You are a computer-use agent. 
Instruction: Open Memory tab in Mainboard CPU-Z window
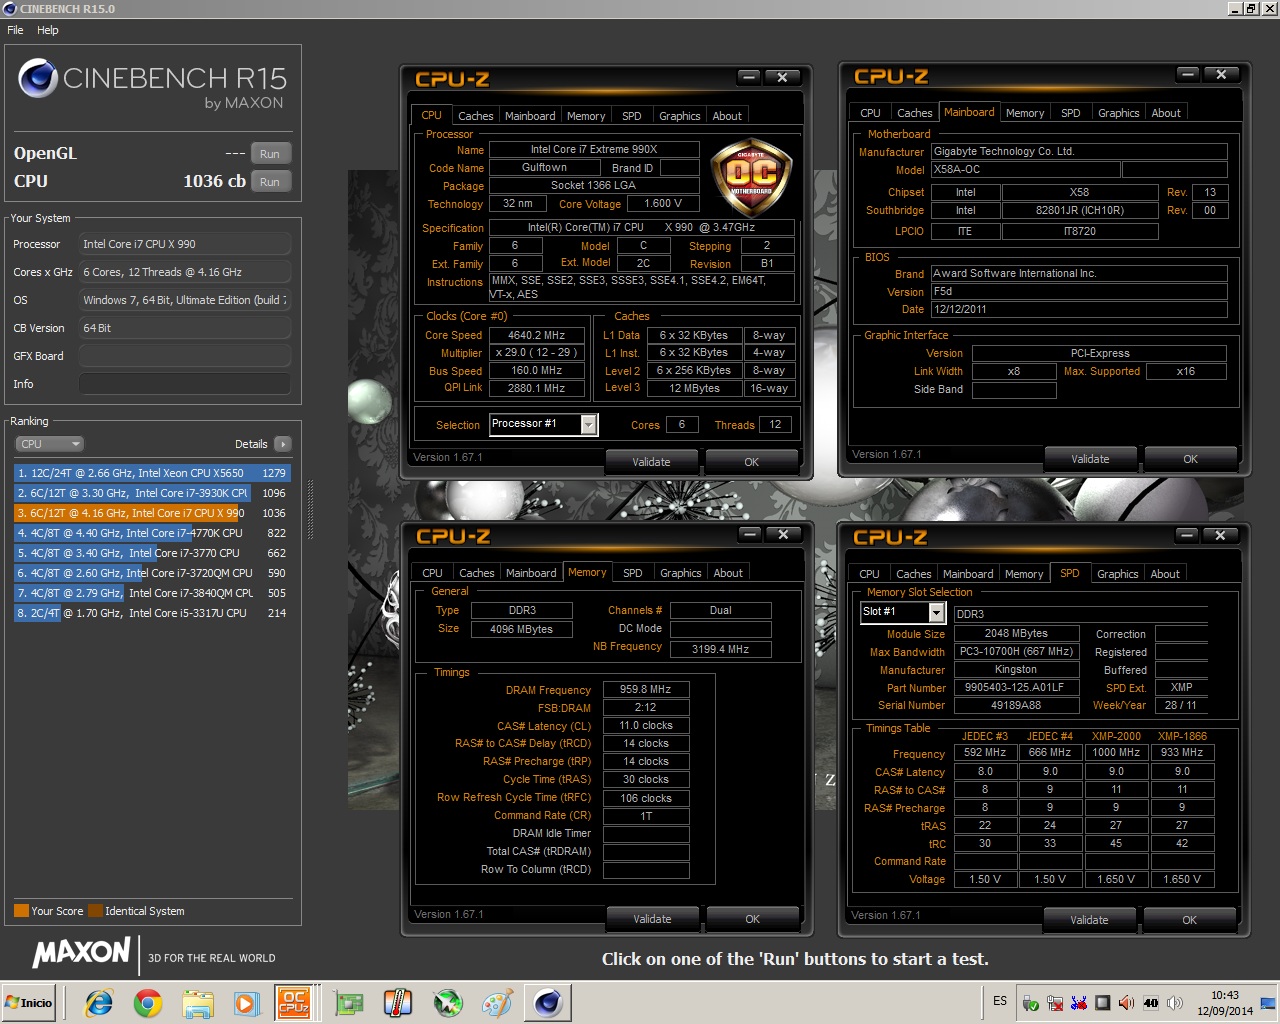(1025, 113)
